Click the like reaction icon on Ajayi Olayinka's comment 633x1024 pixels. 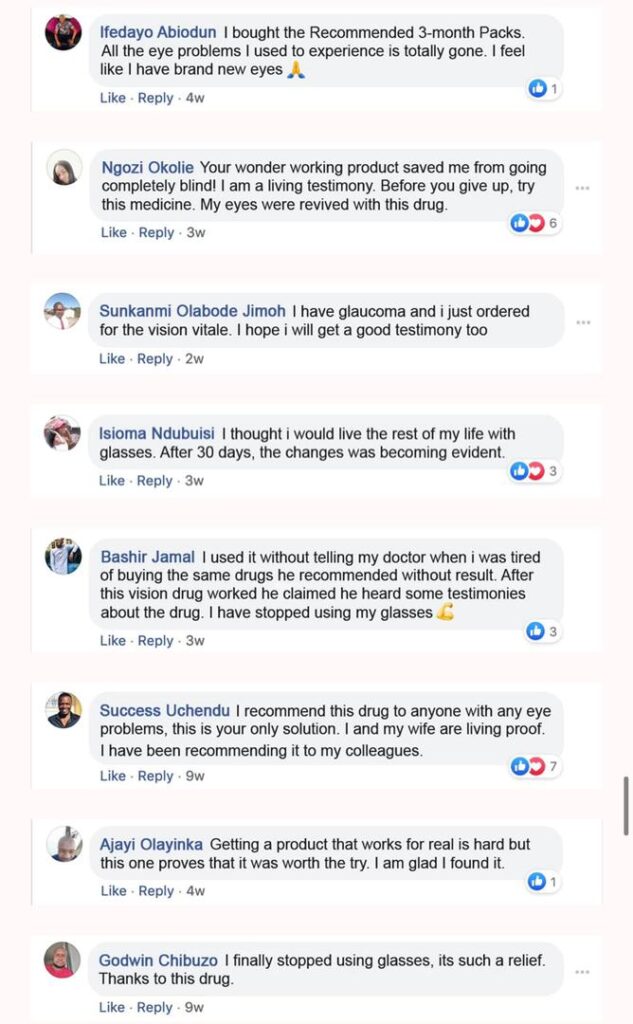[x=538, y=882]
